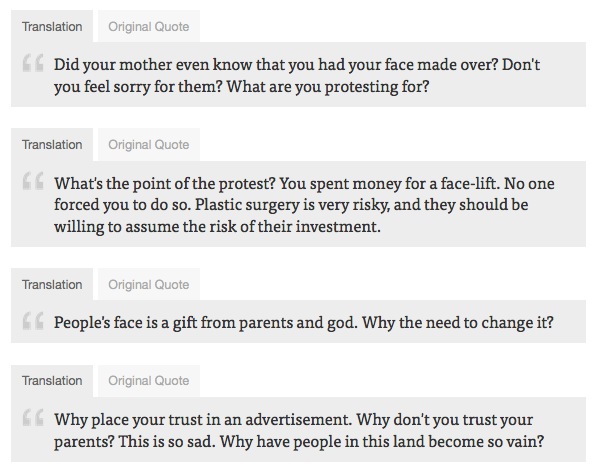This screenshot has width=603, height=473.
Task: Select Translation tab above the advertisement quote
Action: (52, 381)
